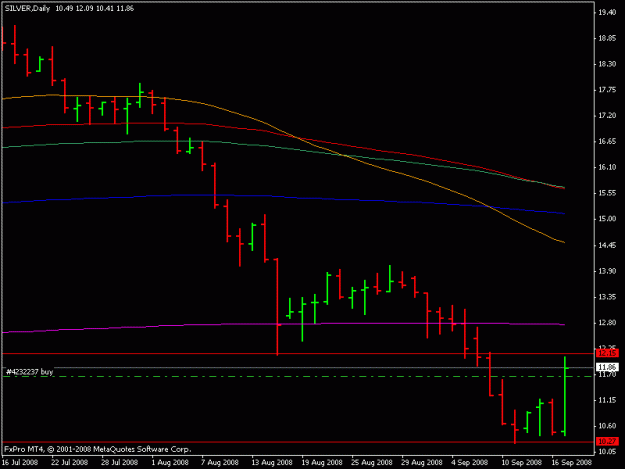The width and height of the screenshot is (625, 469).
Task: Click the 10 Sep 2008 date label
Action: (x=521, y=462)
